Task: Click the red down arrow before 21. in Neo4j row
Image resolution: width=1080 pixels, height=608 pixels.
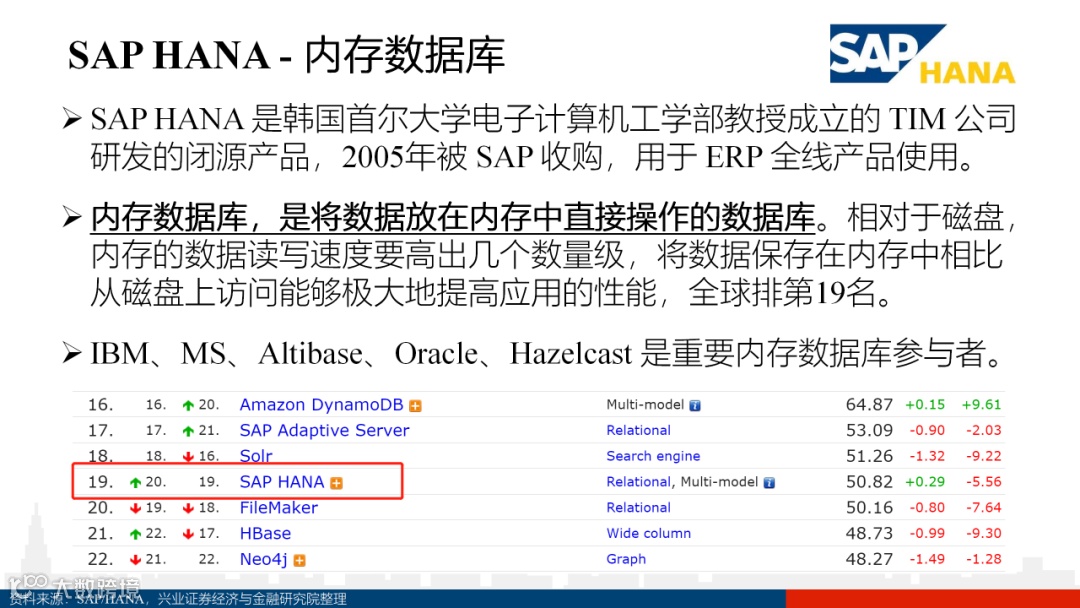Action: coord(135,560)
